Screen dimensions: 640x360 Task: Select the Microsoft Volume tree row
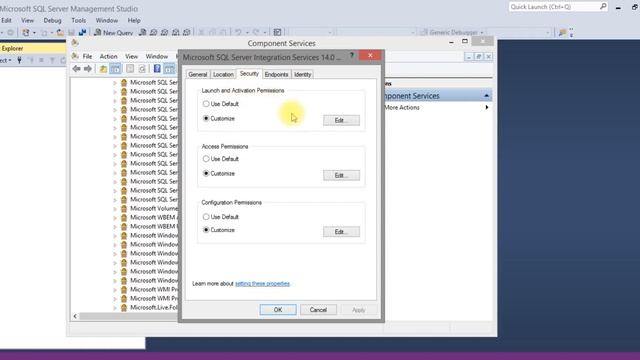[149, 209]
